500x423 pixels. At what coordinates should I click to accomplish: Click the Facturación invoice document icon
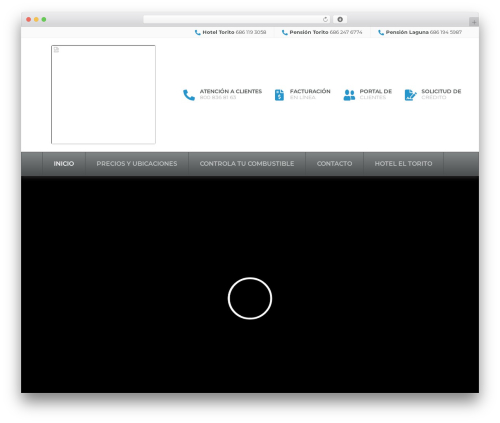[279, 95]
